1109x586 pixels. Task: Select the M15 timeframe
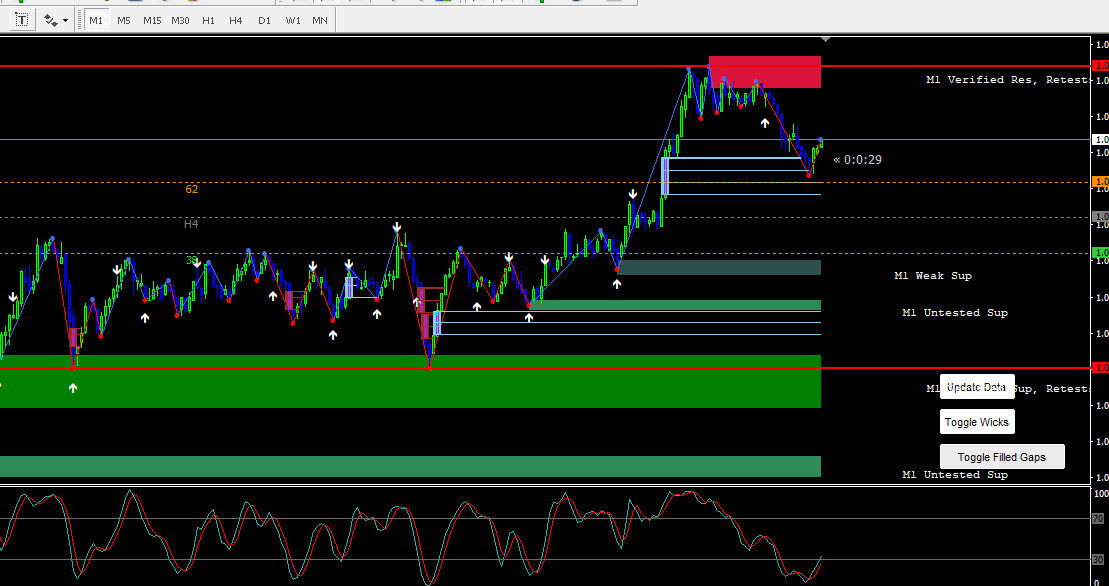coord(152,20)
